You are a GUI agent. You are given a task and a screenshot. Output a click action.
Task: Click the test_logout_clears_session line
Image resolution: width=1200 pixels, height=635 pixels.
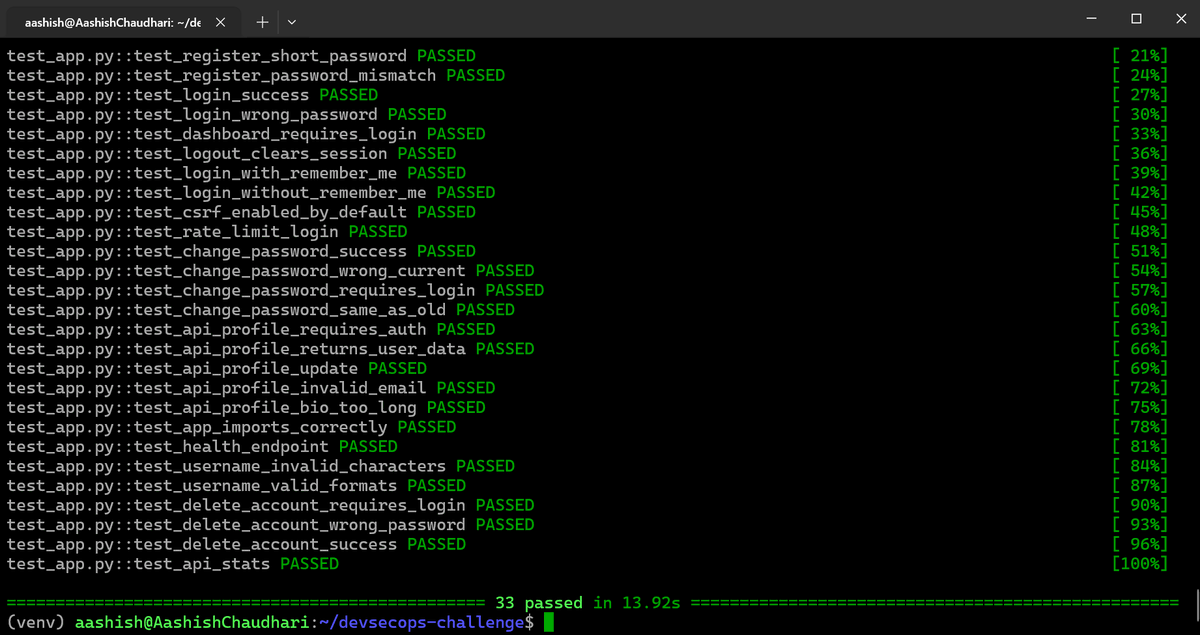pyautogui.click(x=232, y=153)
